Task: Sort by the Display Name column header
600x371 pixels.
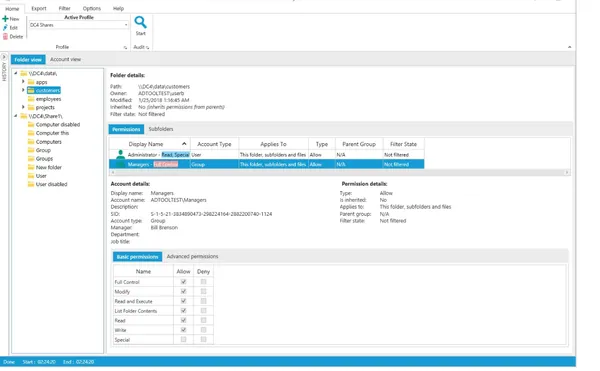Action: pos(150,144)
